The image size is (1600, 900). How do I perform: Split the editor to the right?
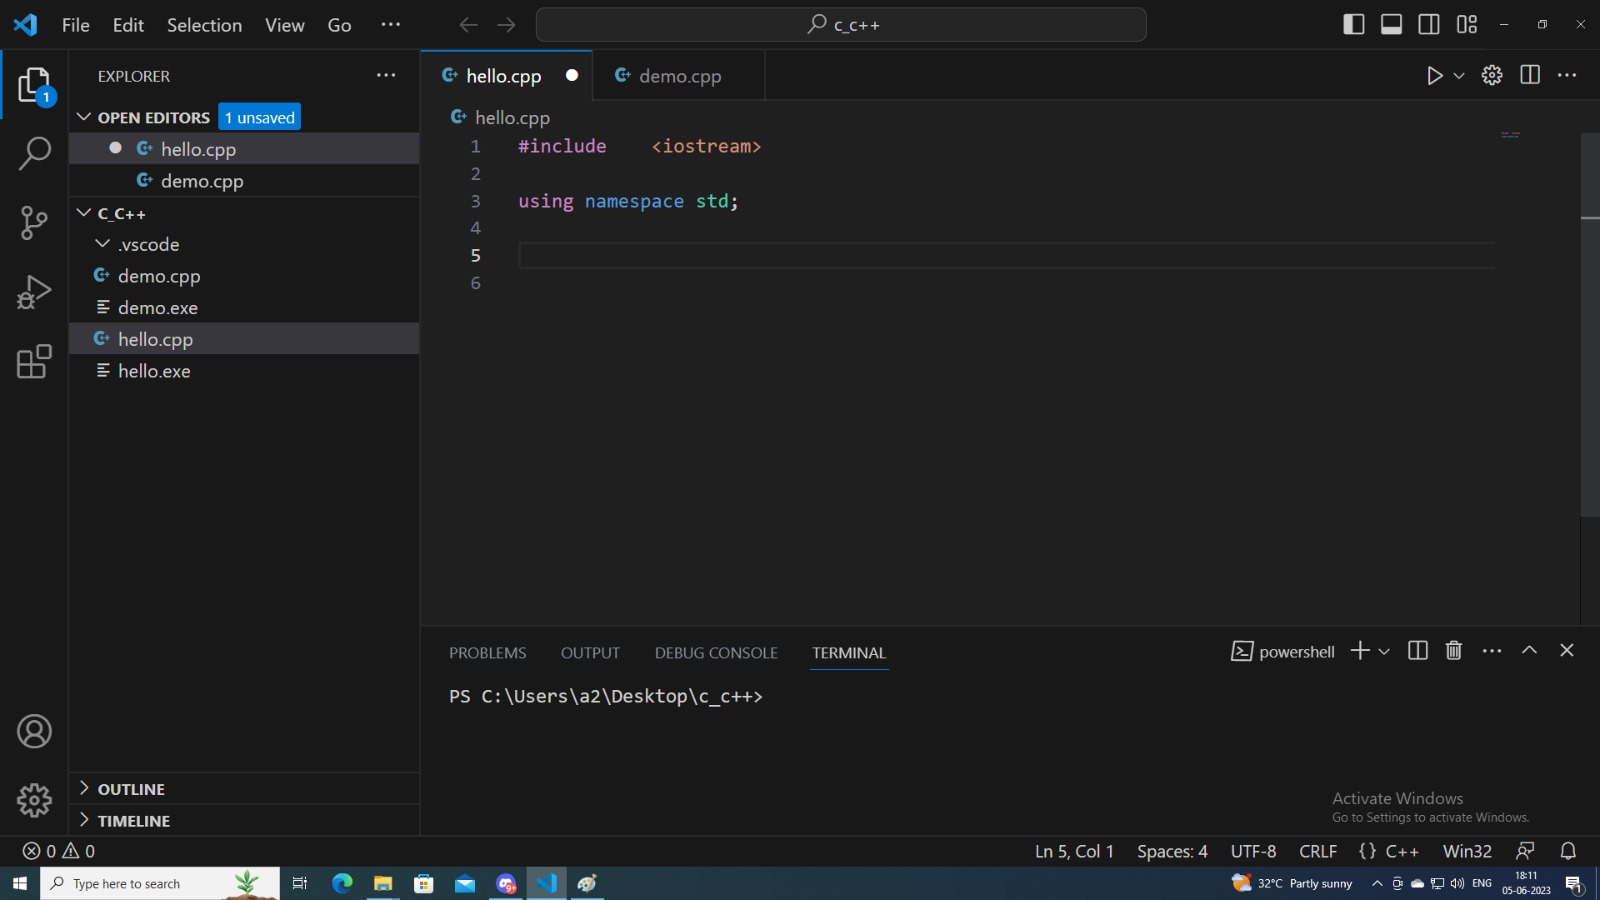coord(1530,75)
